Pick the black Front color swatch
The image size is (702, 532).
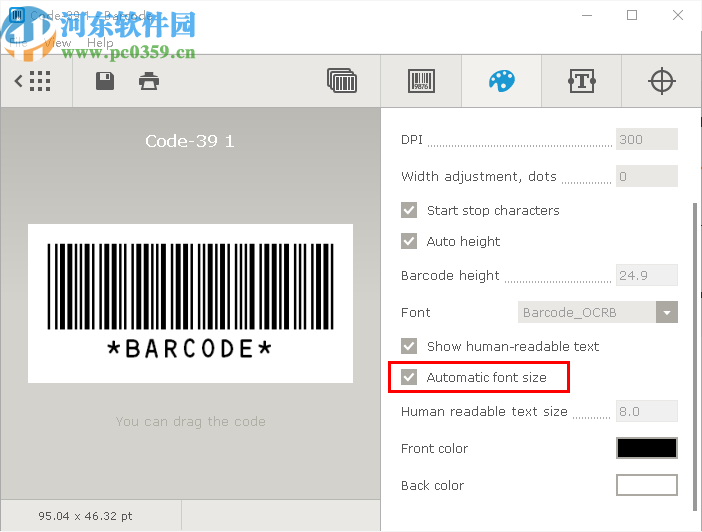(646, 448)
